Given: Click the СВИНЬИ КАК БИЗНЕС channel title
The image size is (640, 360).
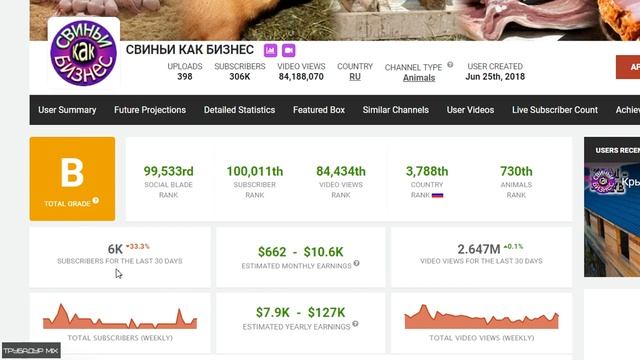Looking at the screenshot, I should point(189,50).
